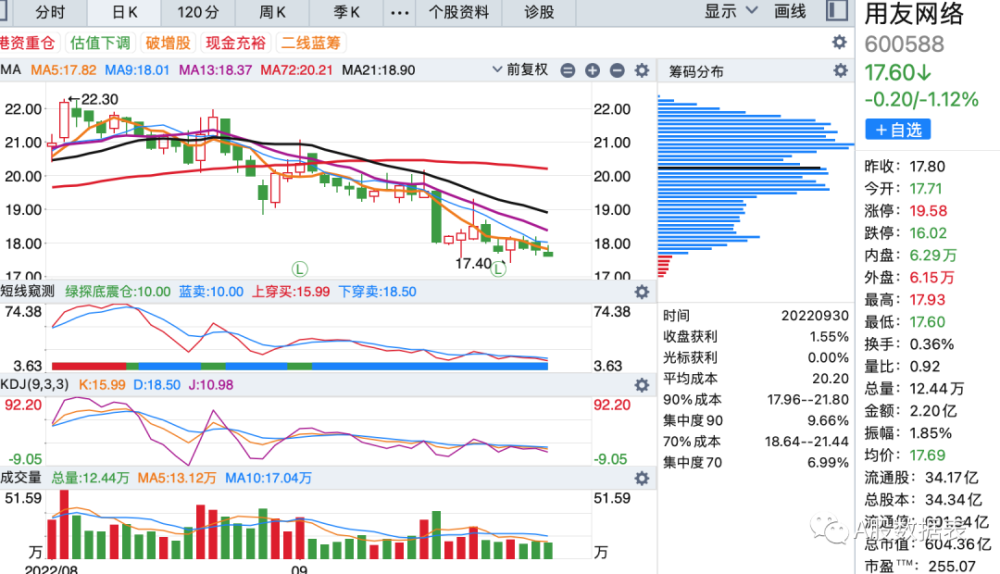This screenshot has width=1000, height=574.
Task: Click the MA5:17.82 label
Action: (x=63, y=70)
